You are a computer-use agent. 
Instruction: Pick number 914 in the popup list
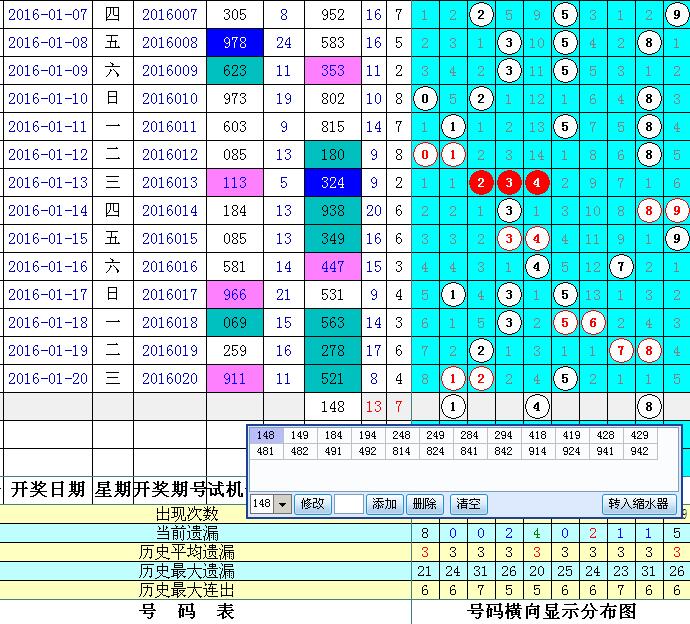[537, 451]
